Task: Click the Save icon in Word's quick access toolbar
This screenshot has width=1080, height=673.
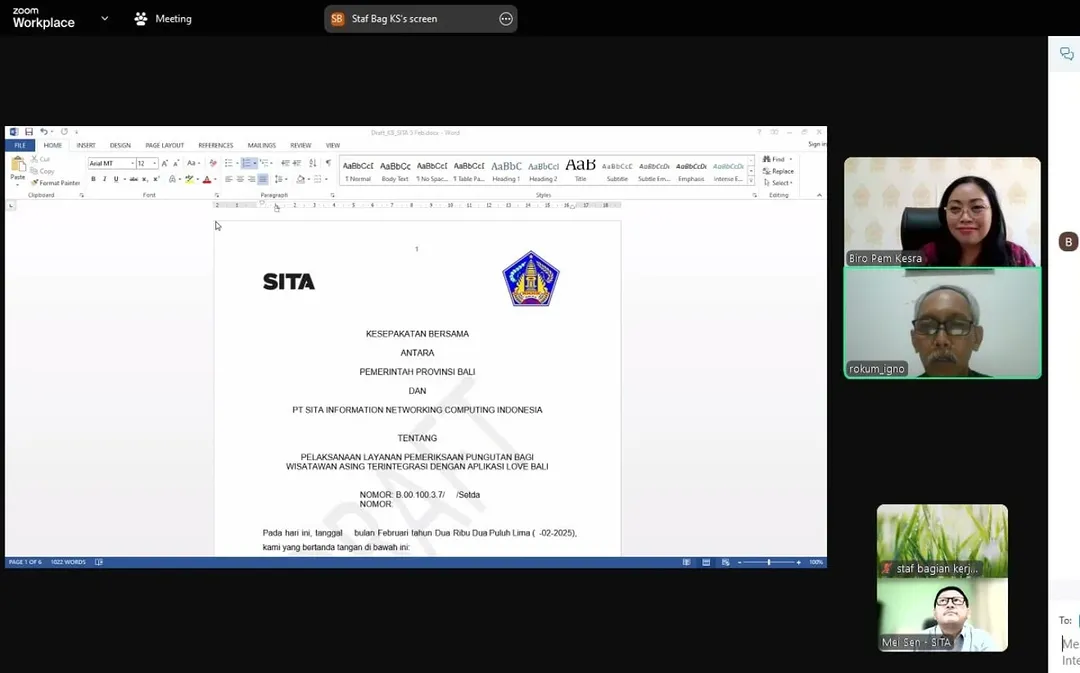Action: (x=29, y=132)
